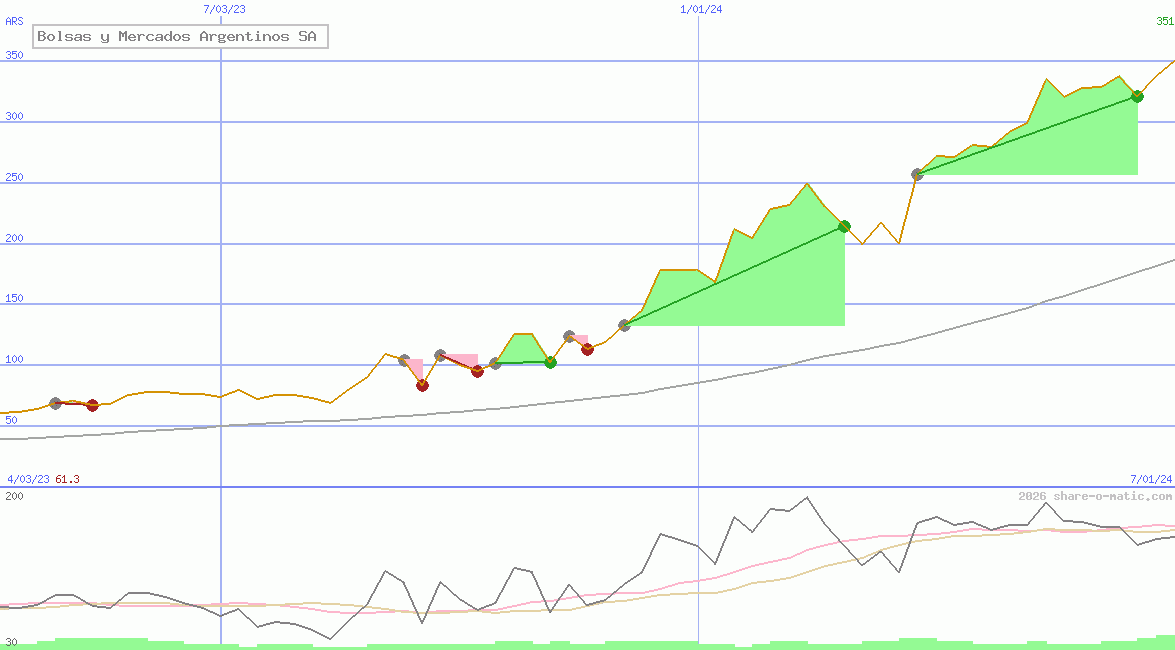The height and width of the screenshot is (650, 1175).
Task: Click the 200 label on the lower indicator panel
Action: (14, 496)
